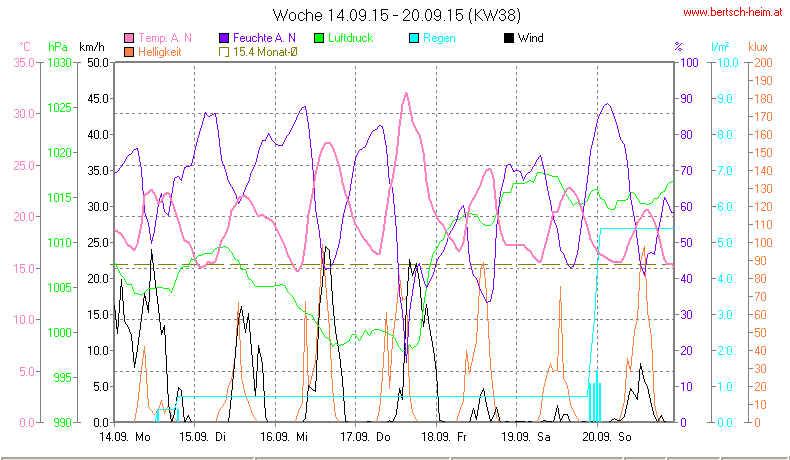This screenshot has height=460, width=790.
Task: Click the 25.0 wind speed axis value
Action: coord(98,243)
